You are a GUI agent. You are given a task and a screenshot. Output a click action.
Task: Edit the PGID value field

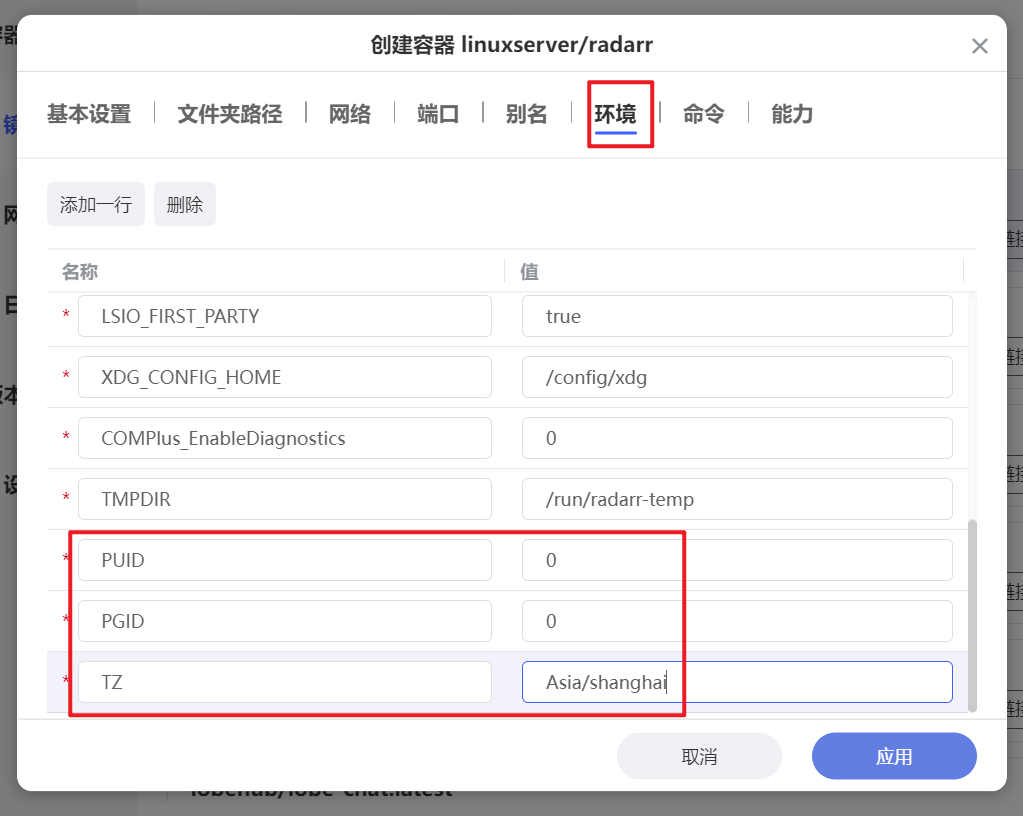tap(737, 621)
